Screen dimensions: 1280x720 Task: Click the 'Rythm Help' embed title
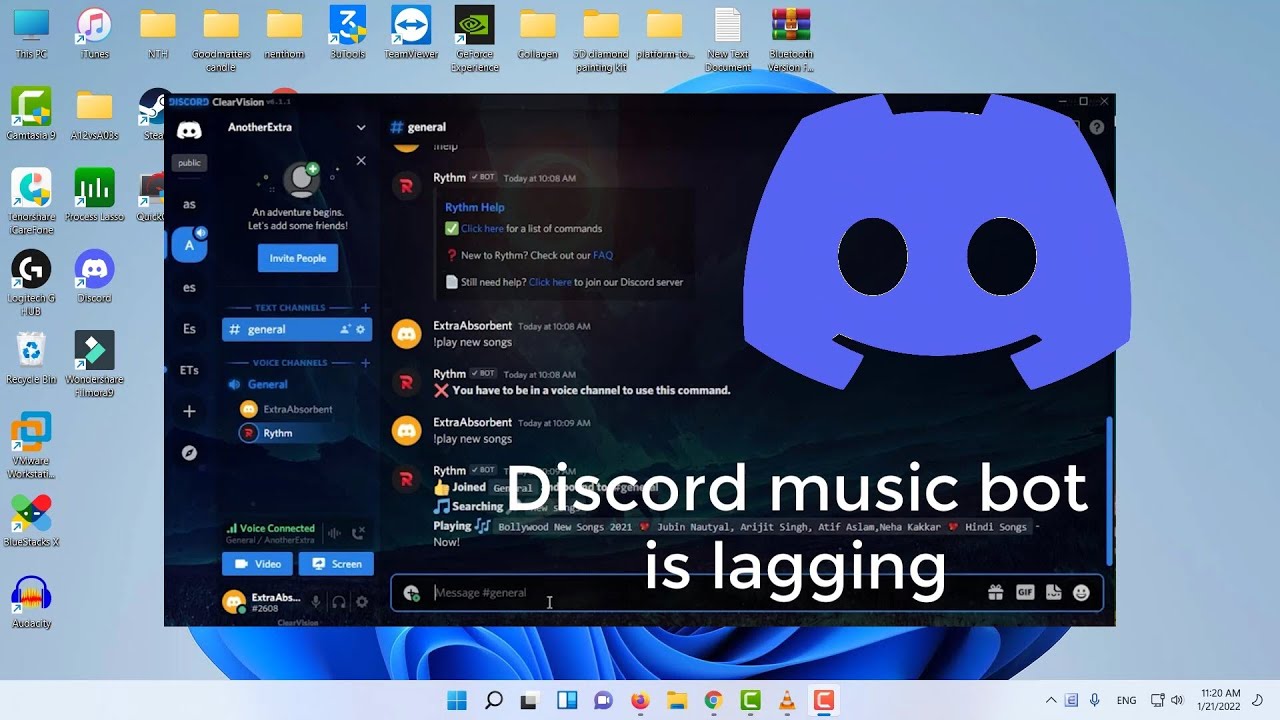click(475, 207)
